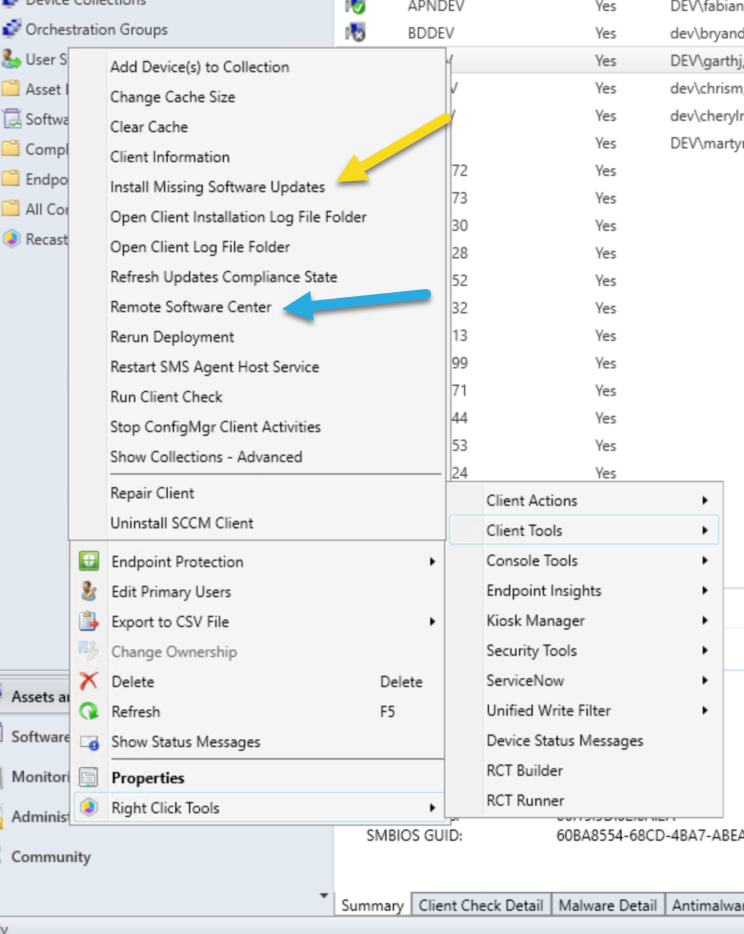The height and width of the screenshot is (934, 744).
Task: Expand the Client Actions submenu arrow
Action: click(705, 501)
